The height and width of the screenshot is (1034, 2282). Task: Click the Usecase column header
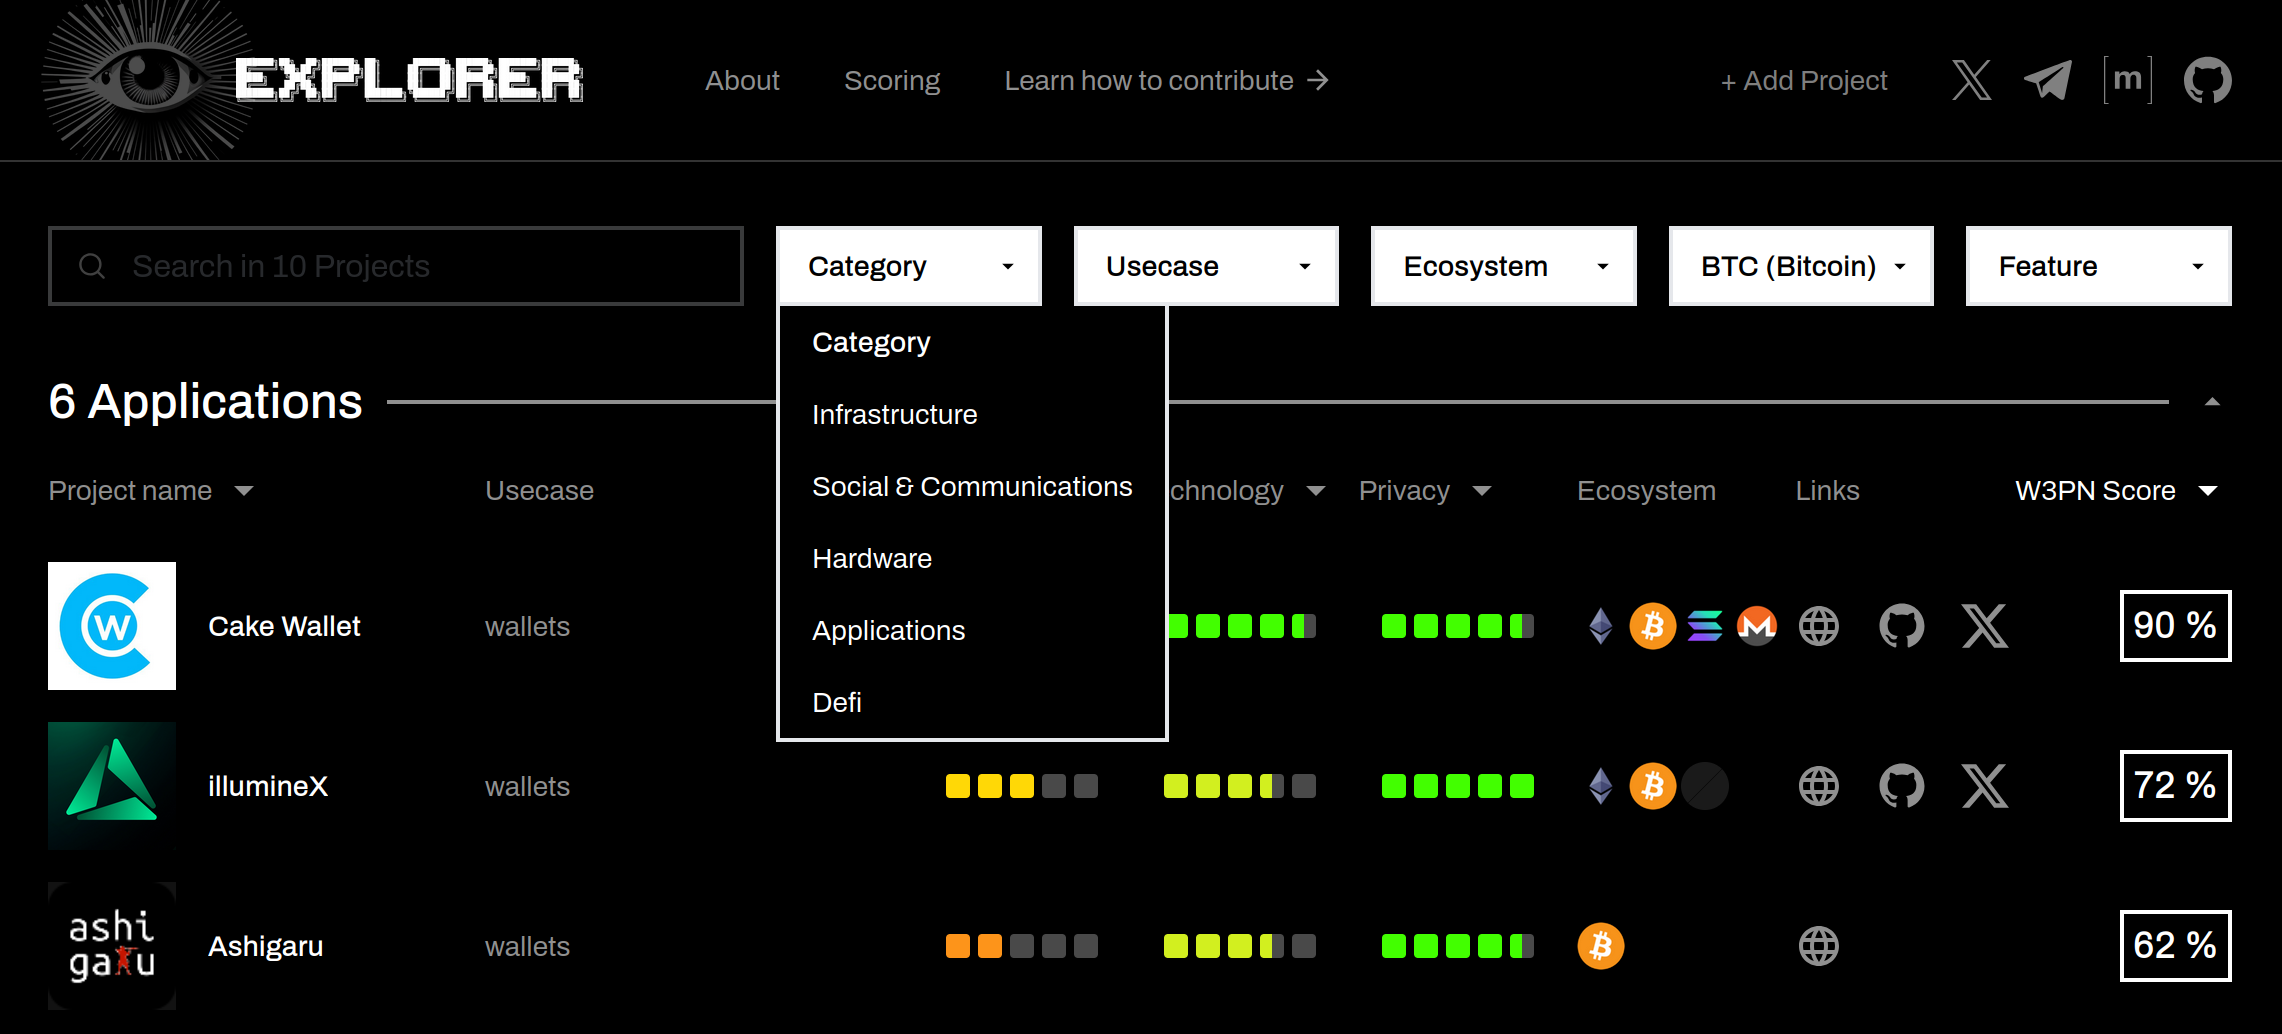point(540,491)
